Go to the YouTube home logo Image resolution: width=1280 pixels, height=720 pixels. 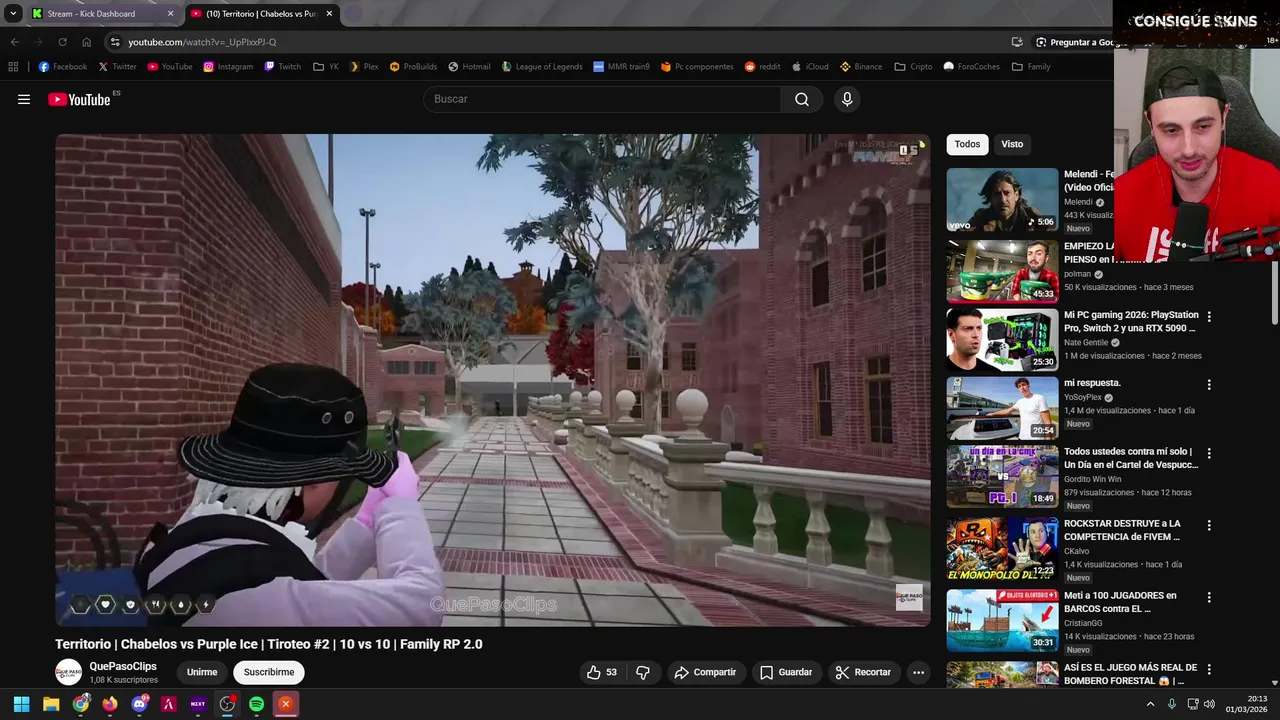coord(79,99)
